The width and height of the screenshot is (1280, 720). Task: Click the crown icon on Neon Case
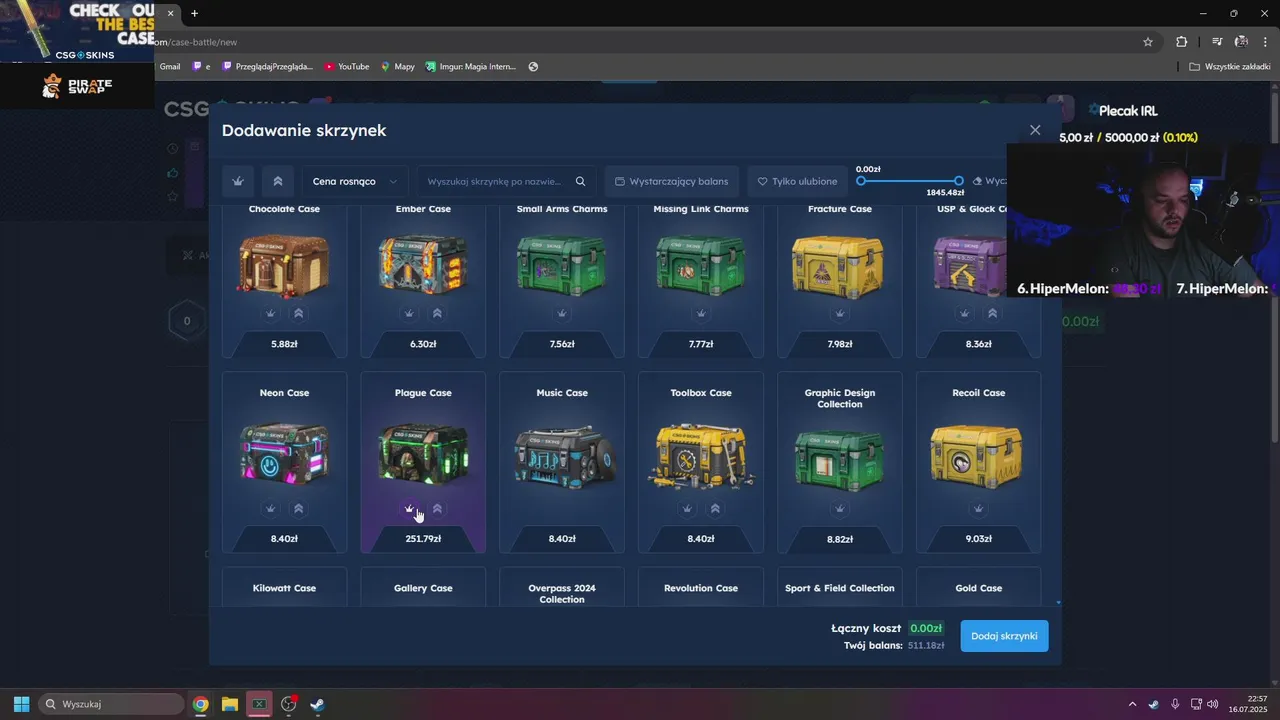coord(270,508)
